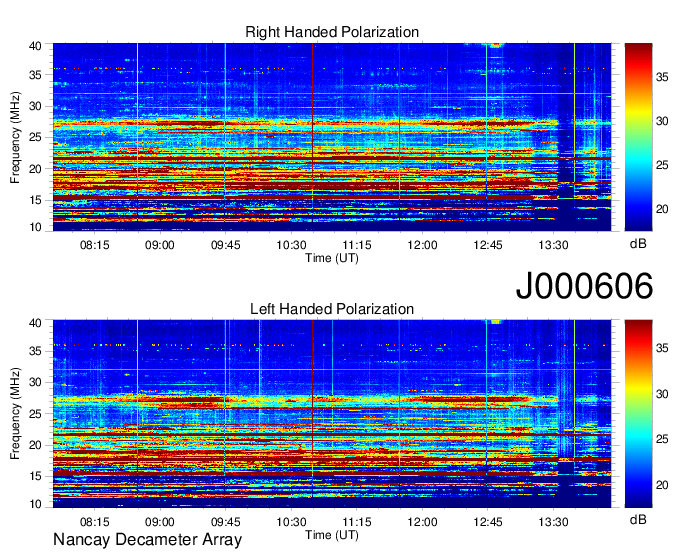Click the upper plot's "Frequency (MHz)" axis label
This screenshot has height=552, width=680.
(x=15, y=137)
